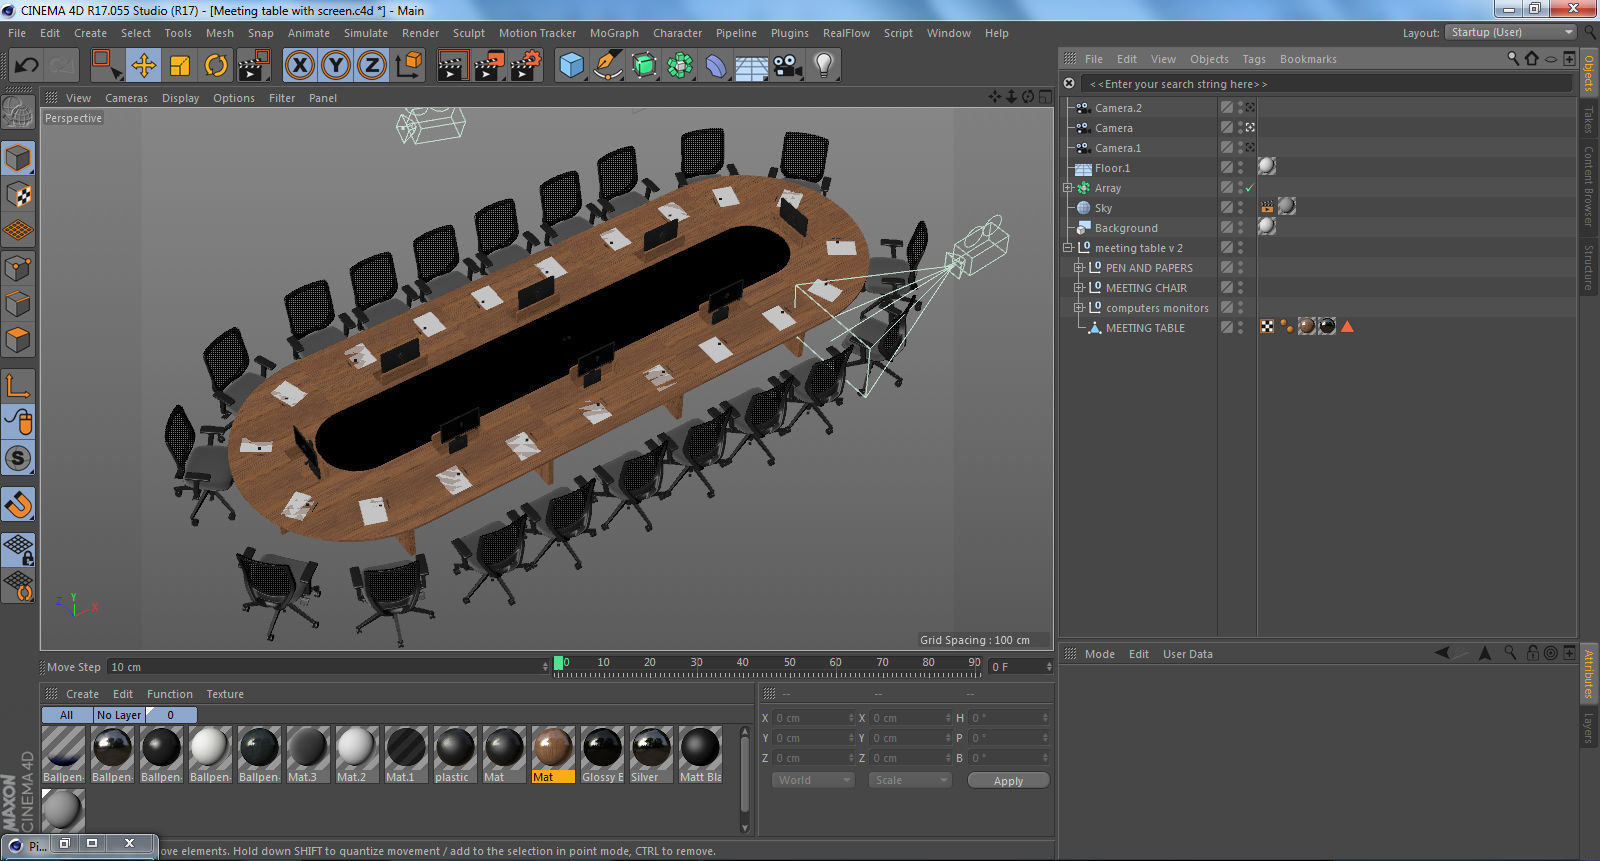The image size is (1600, 861).
Task: Enable the Axis tool
Action: (18, 386)
